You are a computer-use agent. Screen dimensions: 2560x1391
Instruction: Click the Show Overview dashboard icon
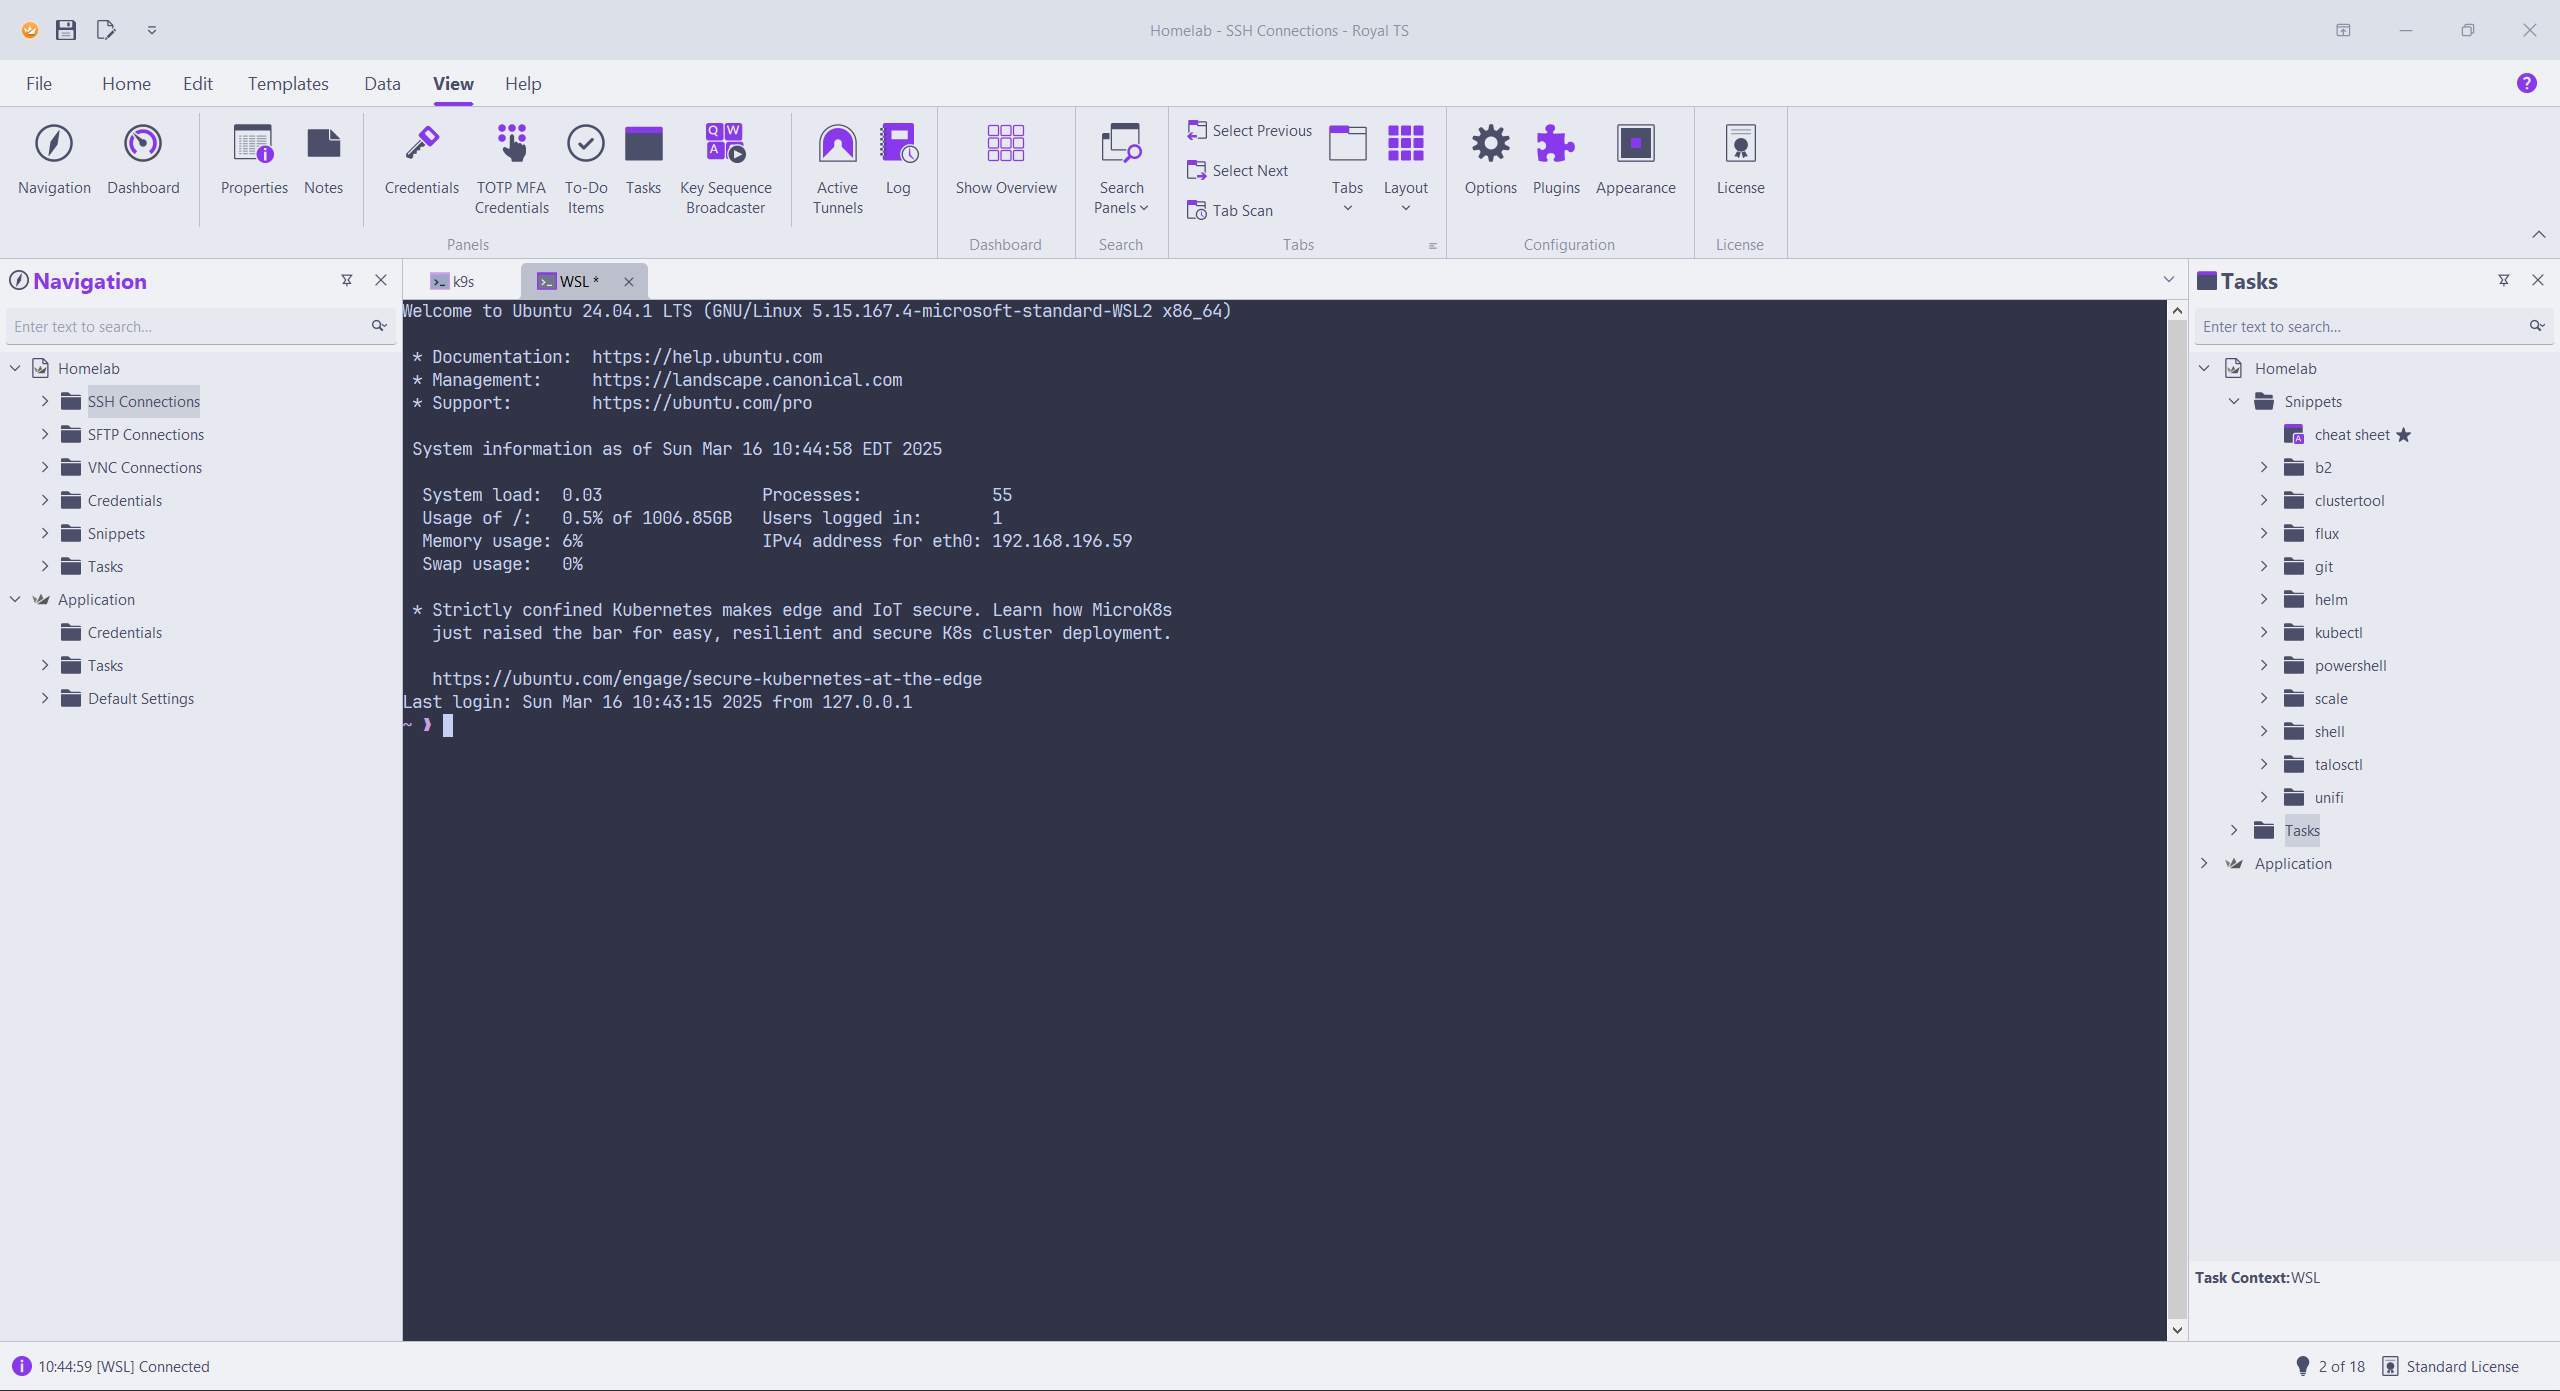point(1005,146)
